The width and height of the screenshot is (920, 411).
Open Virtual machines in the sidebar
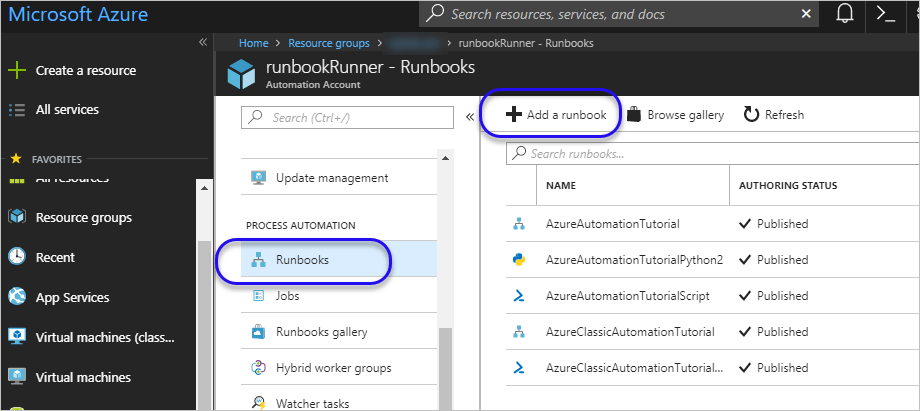coord(83,377)
